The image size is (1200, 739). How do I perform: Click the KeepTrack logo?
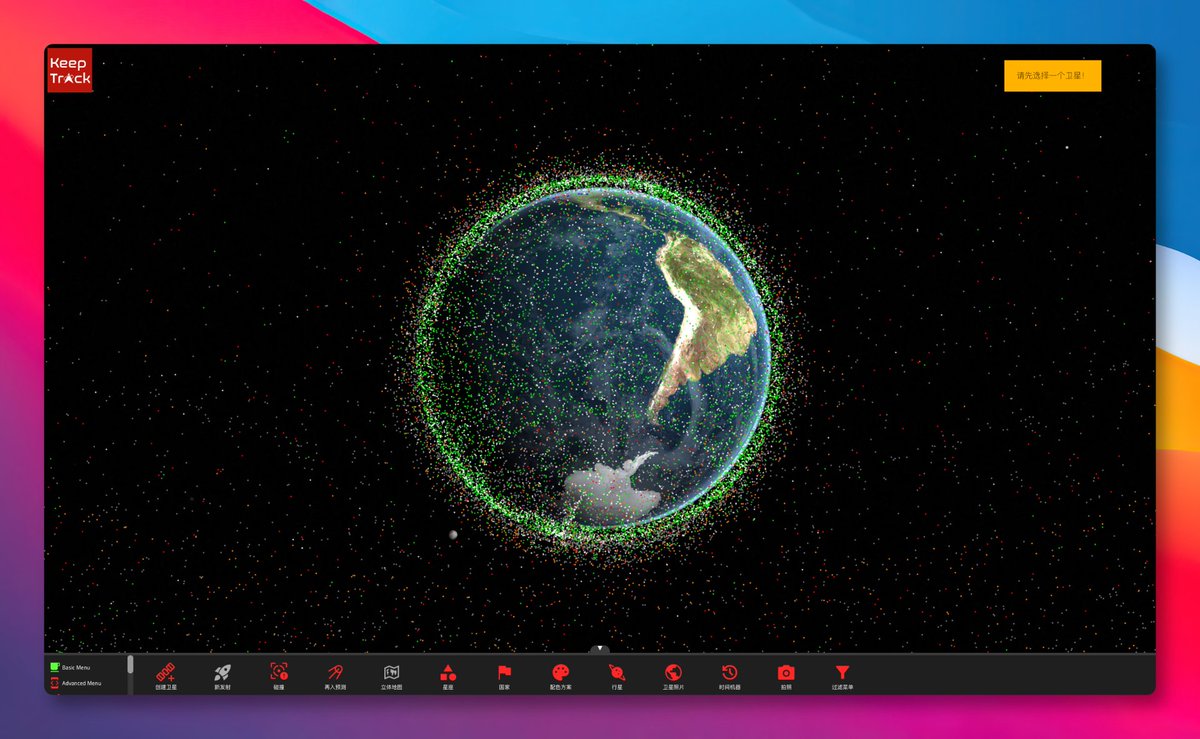point(70,70)
